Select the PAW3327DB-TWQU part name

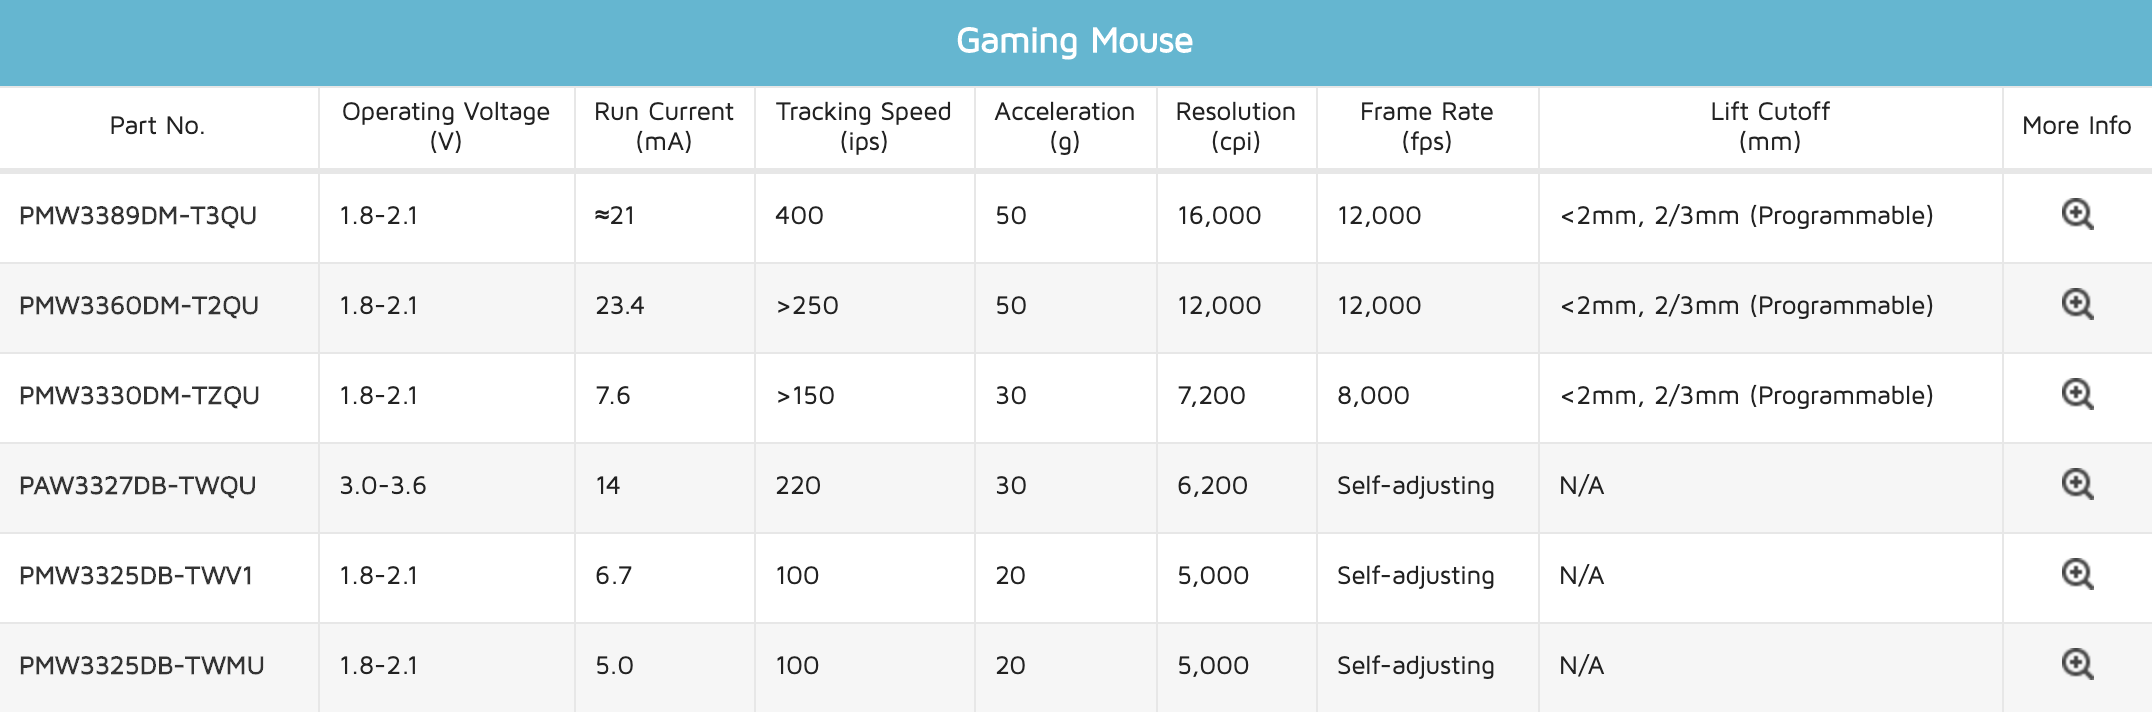click(138, 486)
